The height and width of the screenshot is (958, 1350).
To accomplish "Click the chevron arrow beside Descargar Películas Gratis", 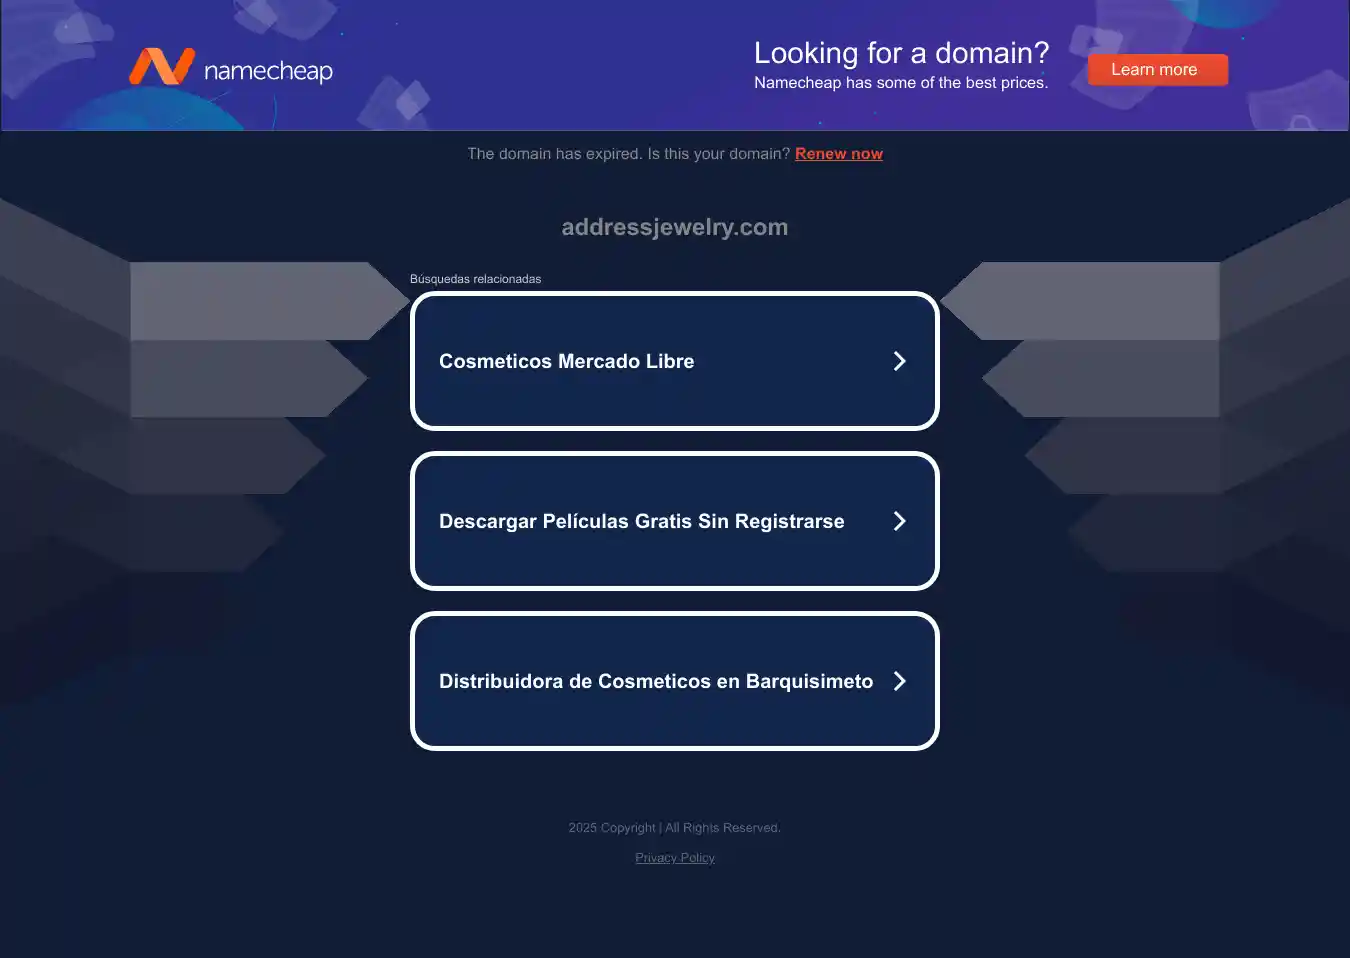I will (899, 521).
